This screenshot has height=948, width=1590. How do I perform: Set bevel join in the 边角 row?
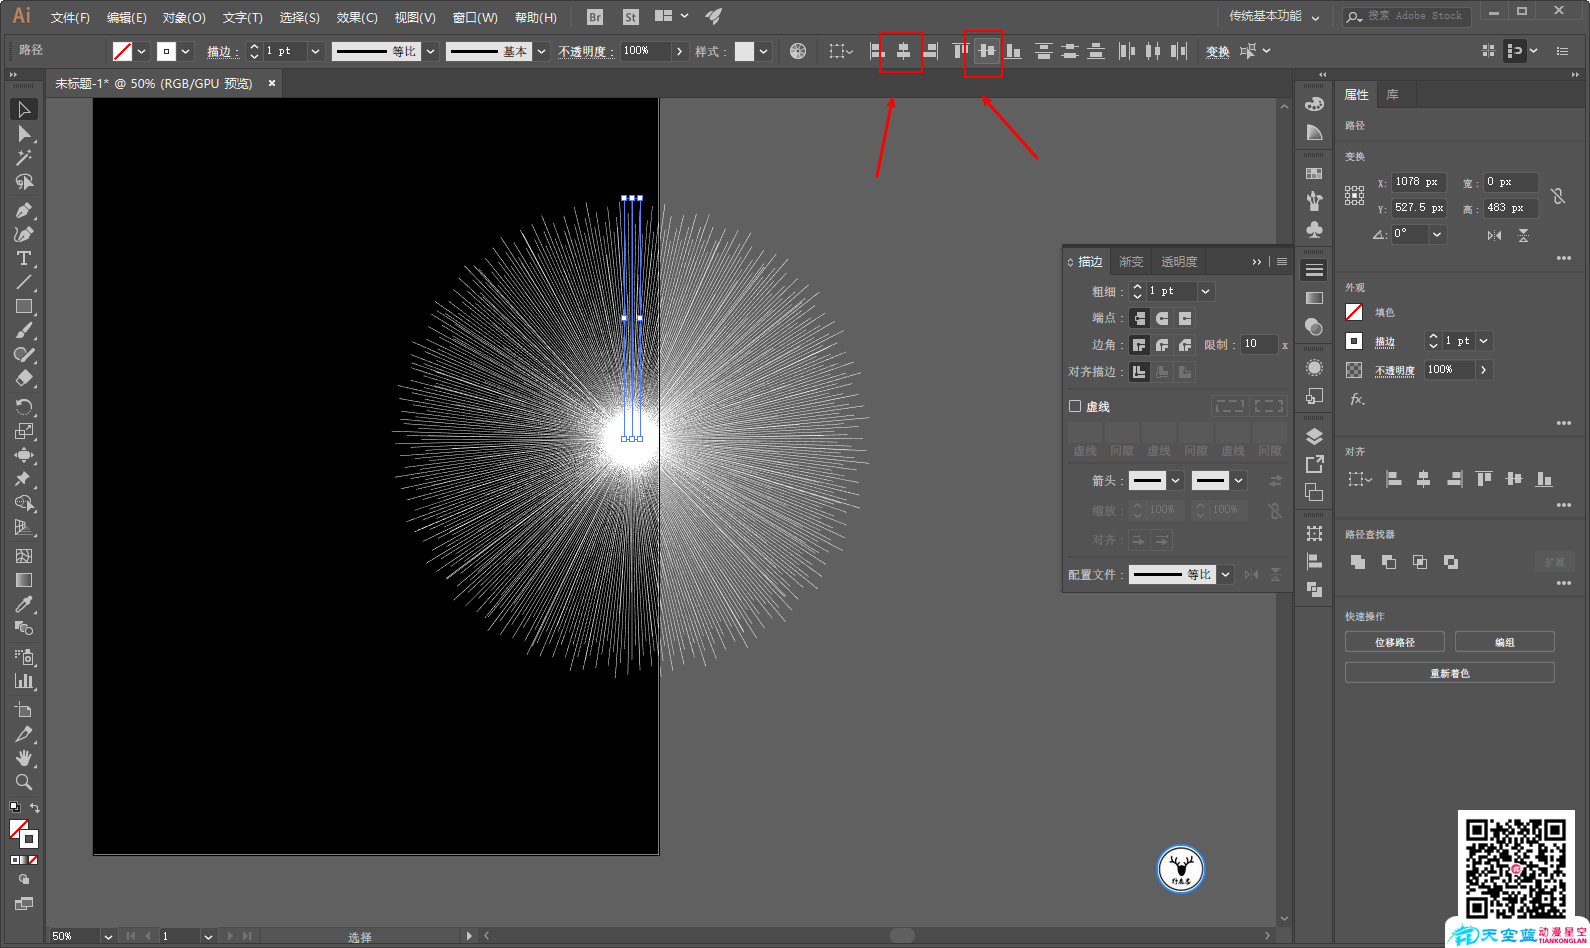point(1185,345)
